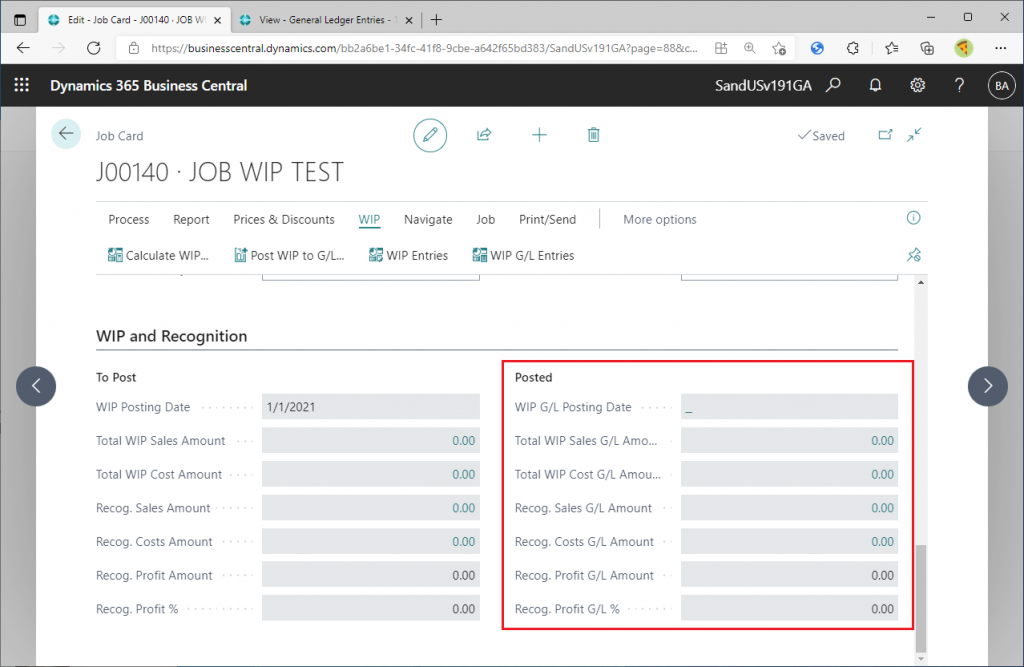
Task: Click the Dynamics 365 Business Central title
Action: point(149,86)
